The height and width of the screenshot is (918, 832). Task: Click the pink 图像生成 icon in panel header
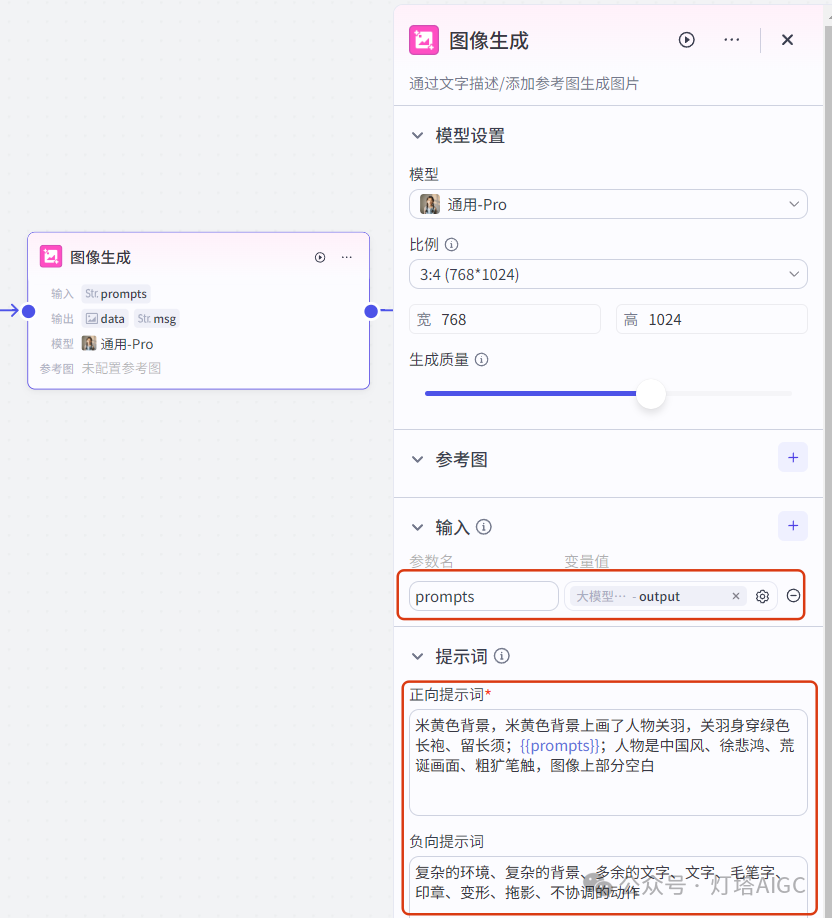pos(424,40)
